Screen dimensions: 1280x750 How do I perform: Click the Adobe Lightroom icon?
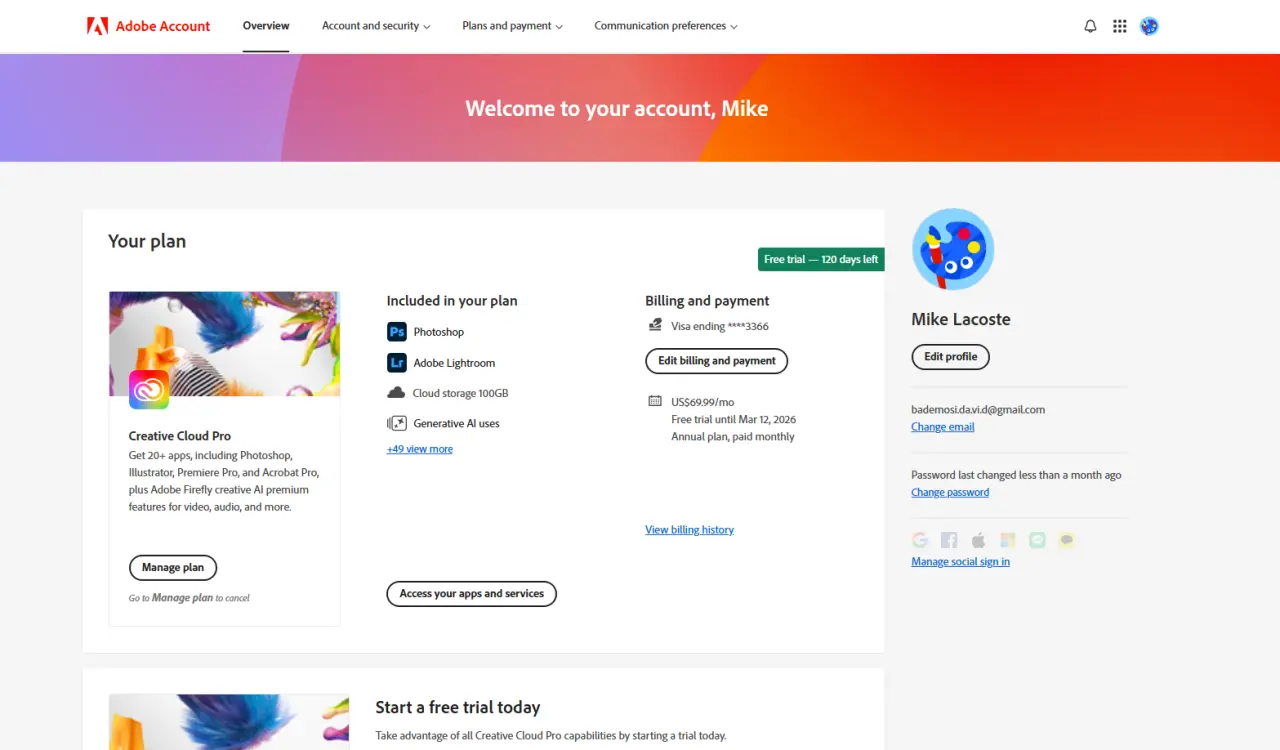point(397,363)
